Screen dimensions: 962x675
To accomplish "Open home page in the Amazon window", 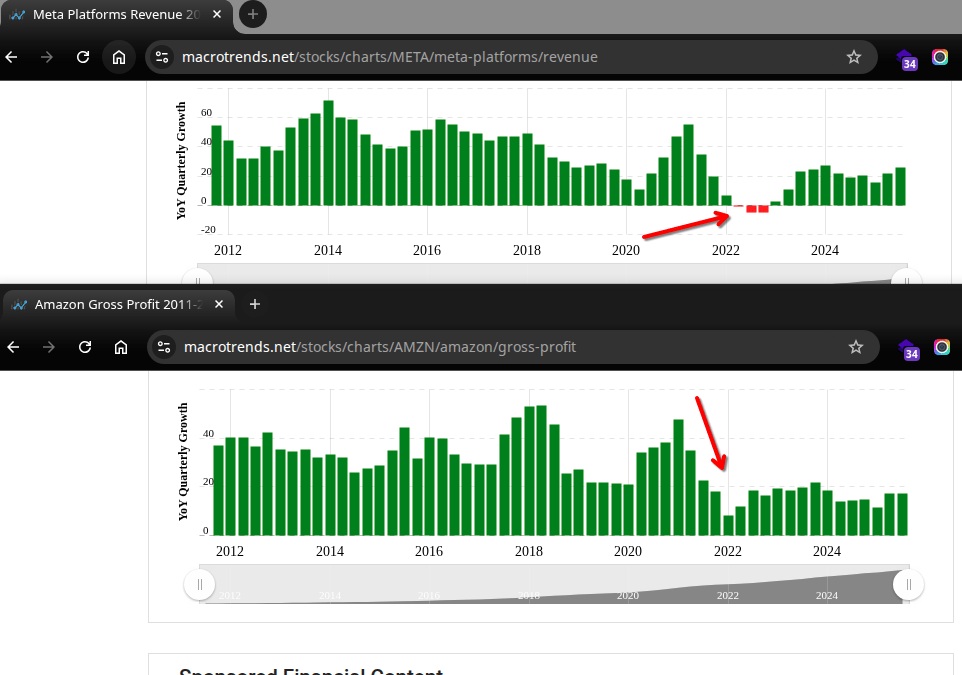I will point(121,347).
